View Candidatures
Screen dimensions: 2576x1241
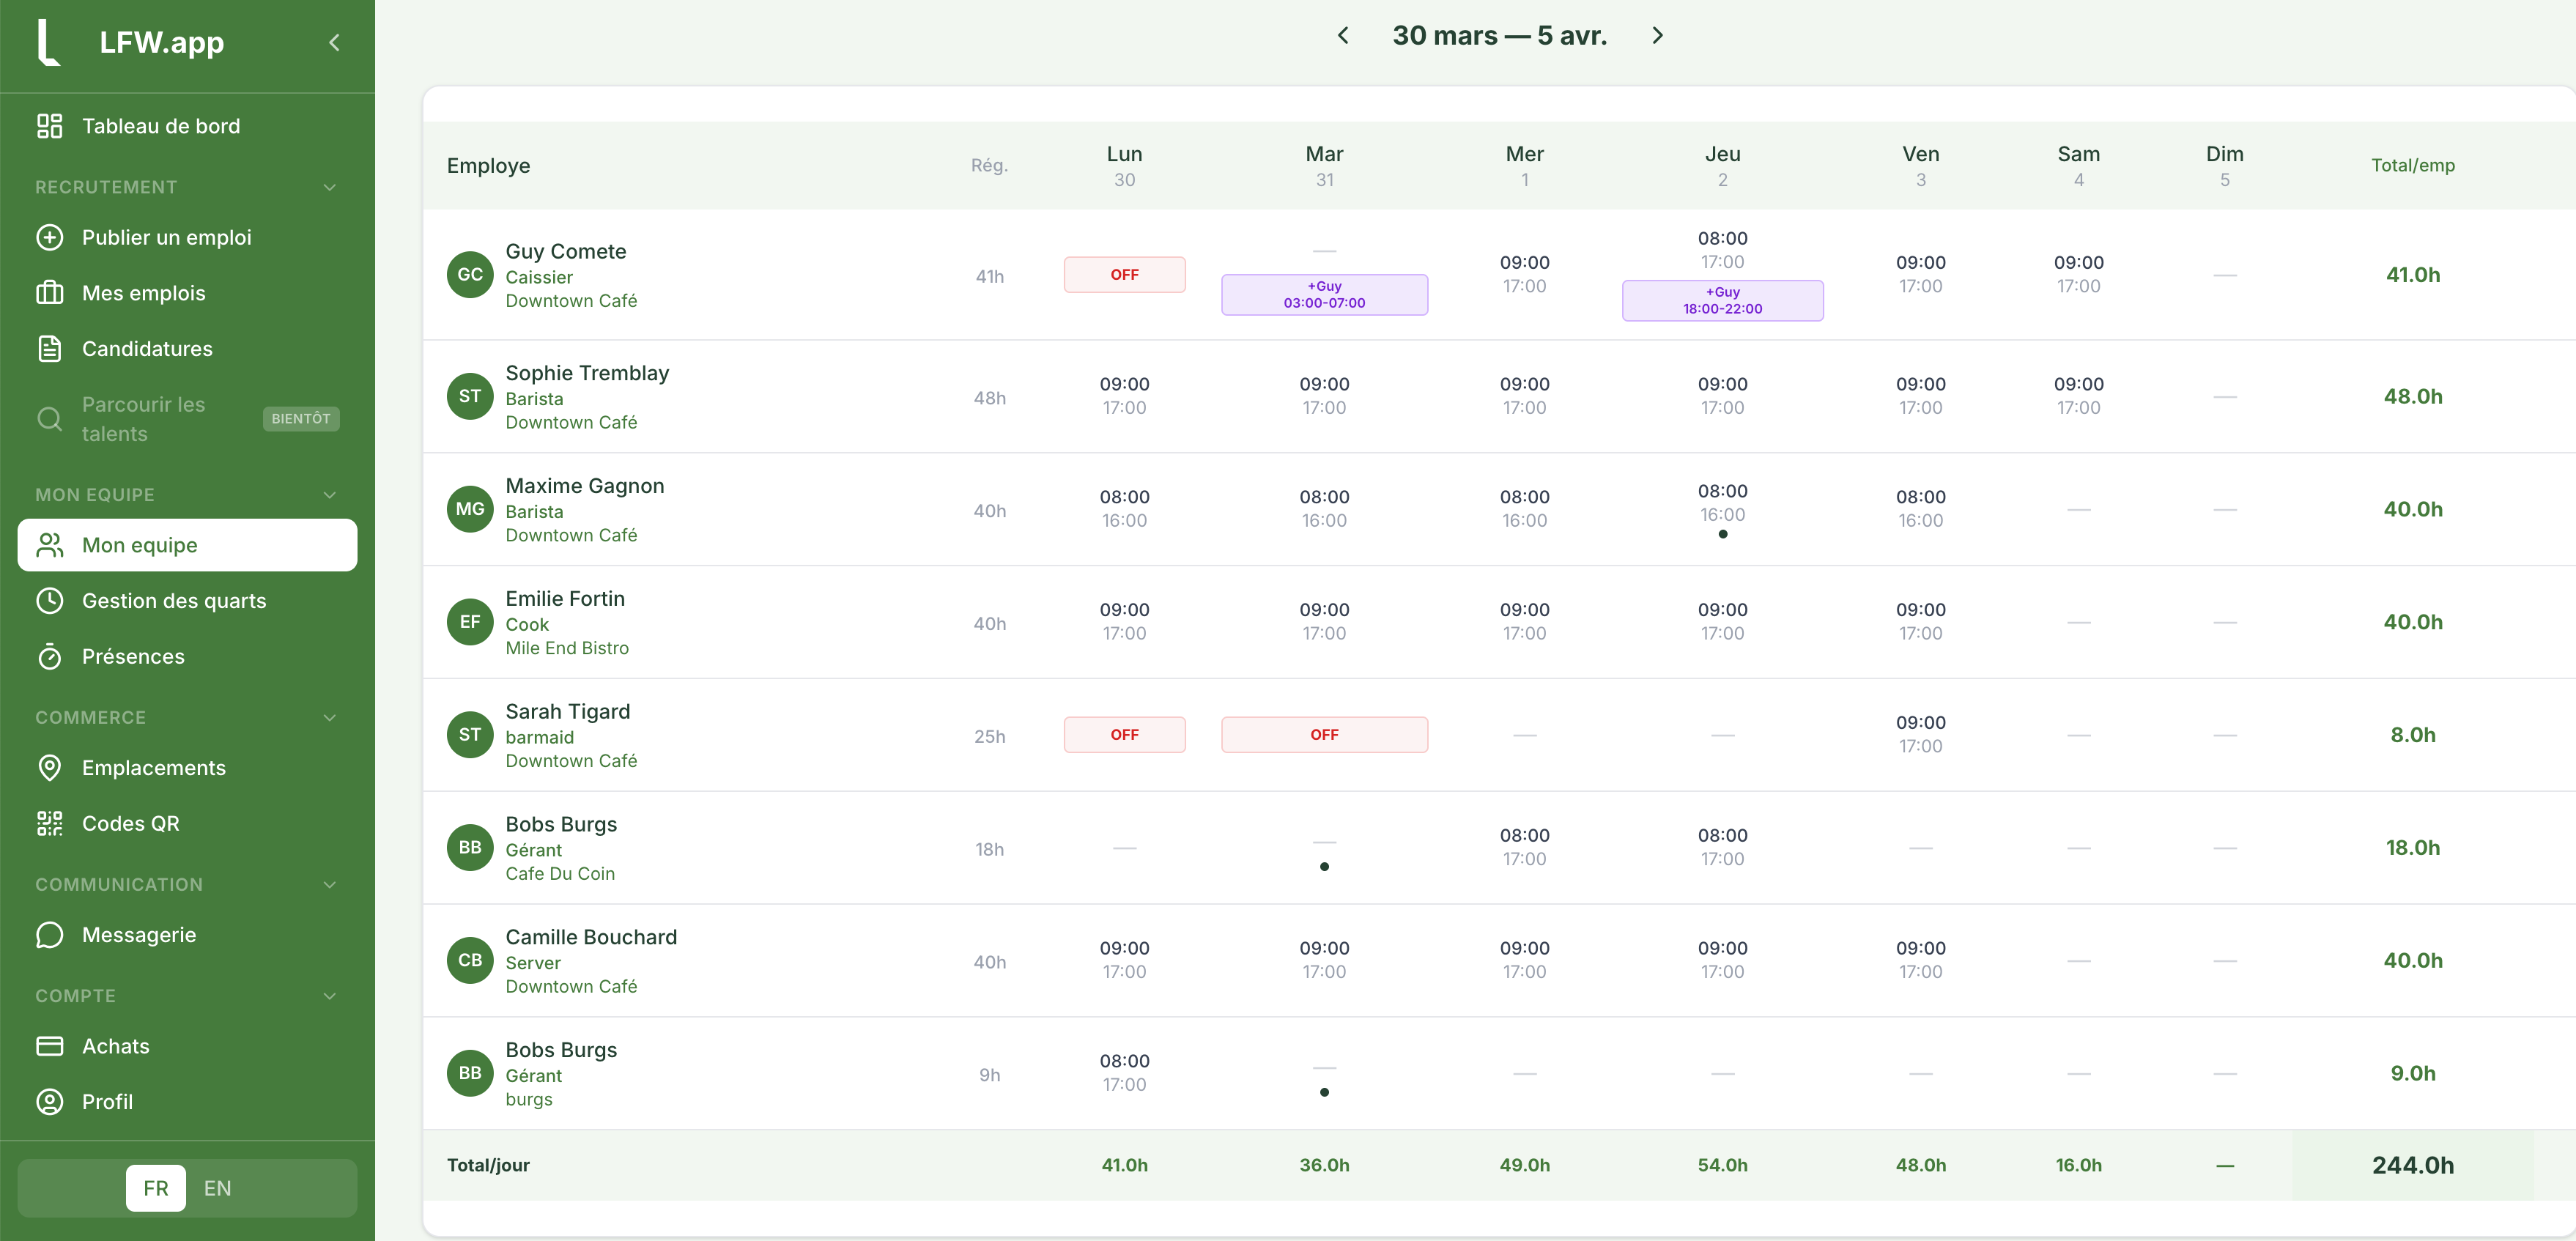[x=147, y=348]
